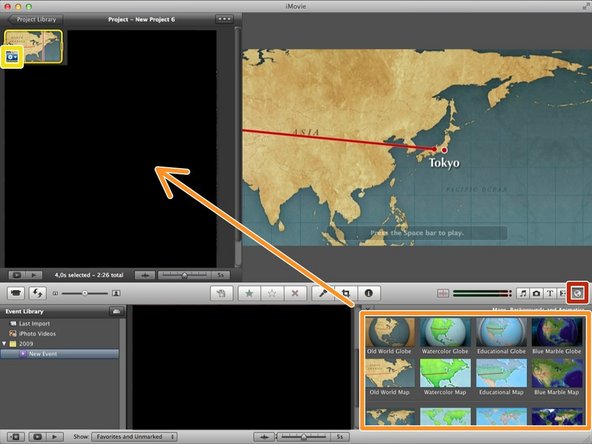
Task: Play selected events from beginning
Action: pyautogui.click(x=54, y=437)
